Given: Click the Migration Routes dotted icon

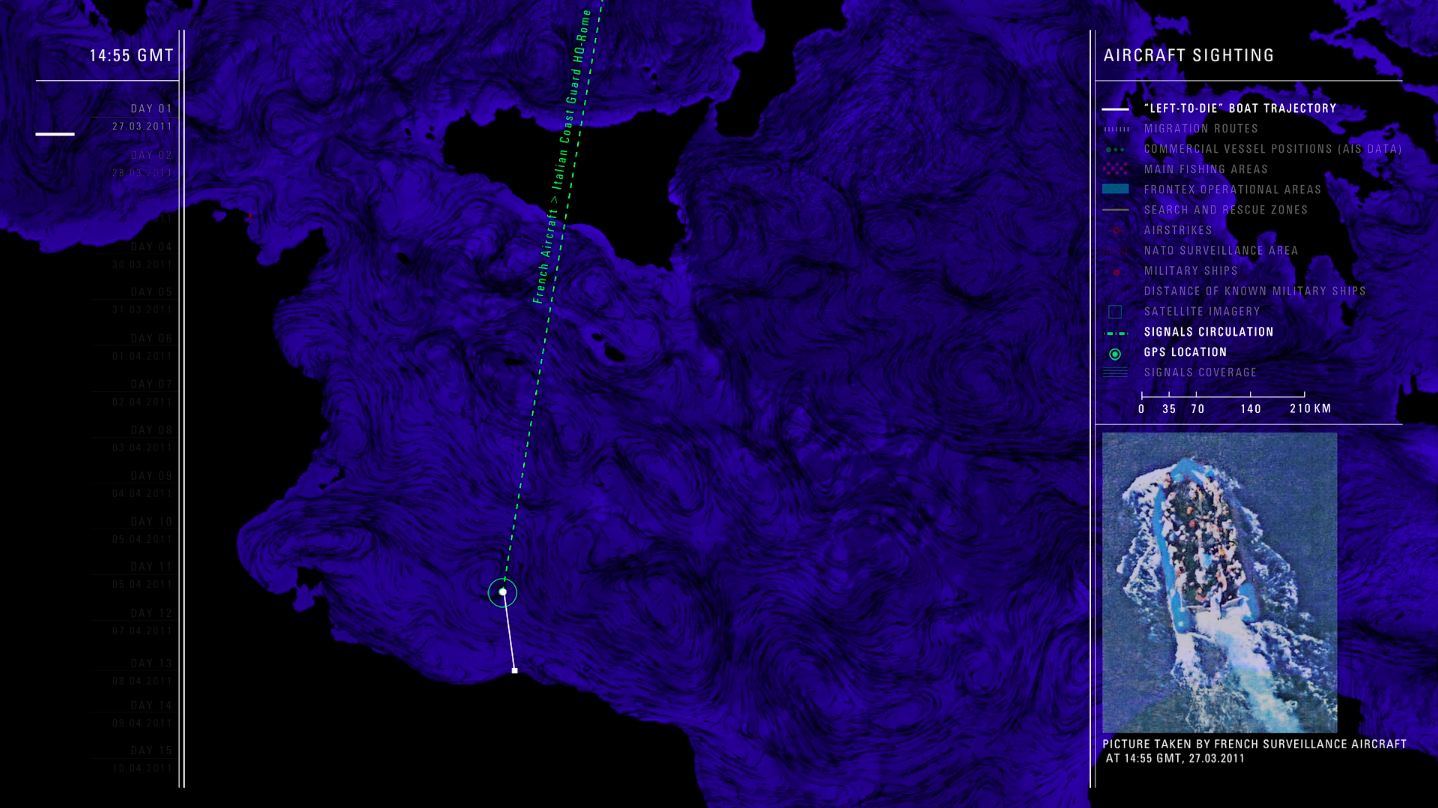Looking at the screenshot, I should click(x=1115, y=129).
